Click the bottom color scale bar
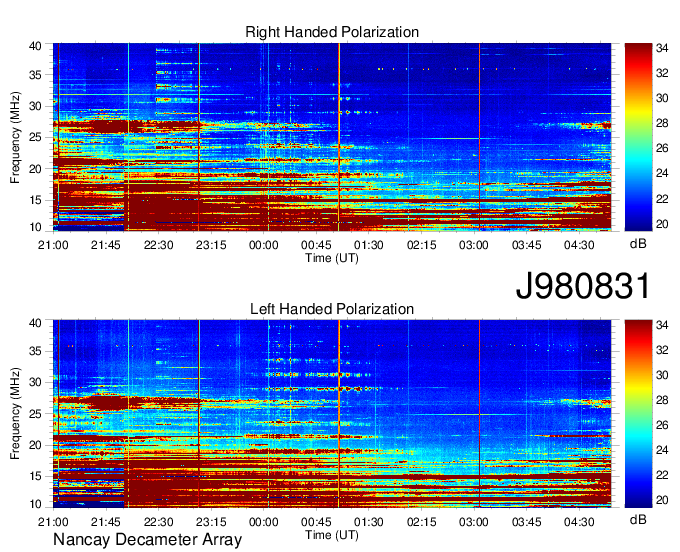The width and height of the screenshot is (680, 552). [x=638, y=414]
